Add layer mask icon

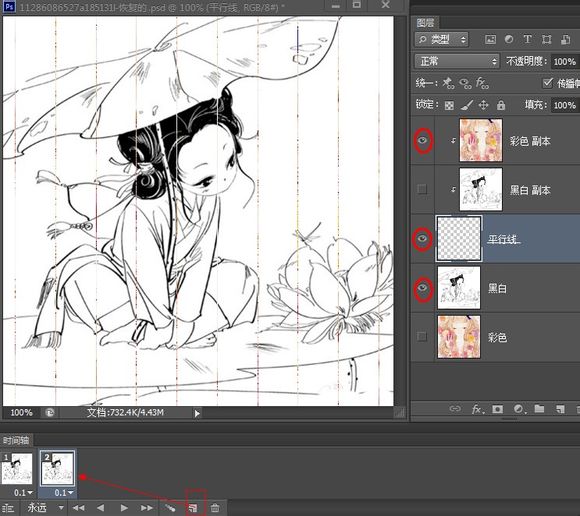(498, 409)
